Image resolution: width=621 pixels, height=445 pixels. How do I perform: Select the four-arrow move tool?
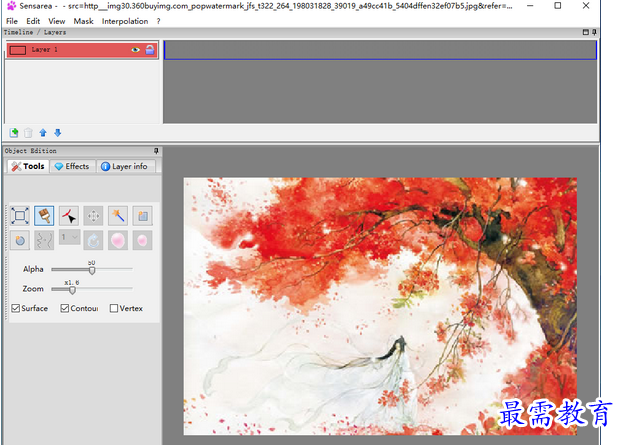[x=93, y=216]
